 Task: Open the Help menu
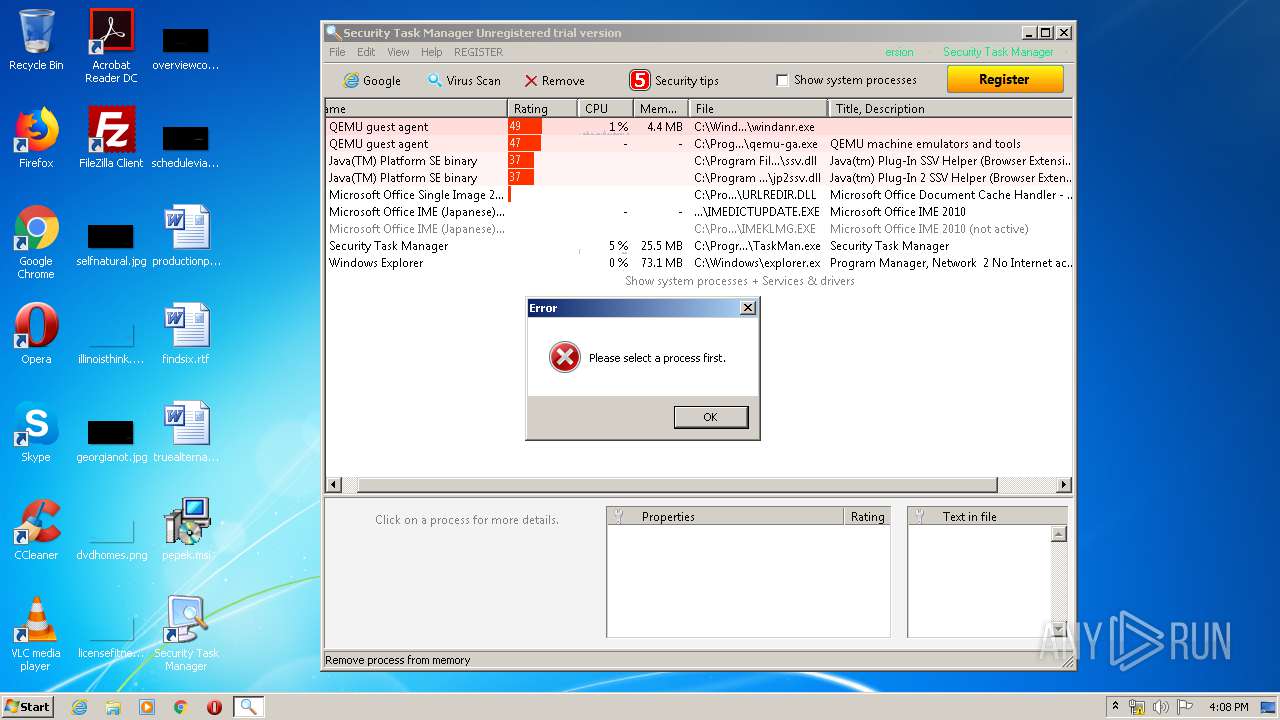pos(431,52)
